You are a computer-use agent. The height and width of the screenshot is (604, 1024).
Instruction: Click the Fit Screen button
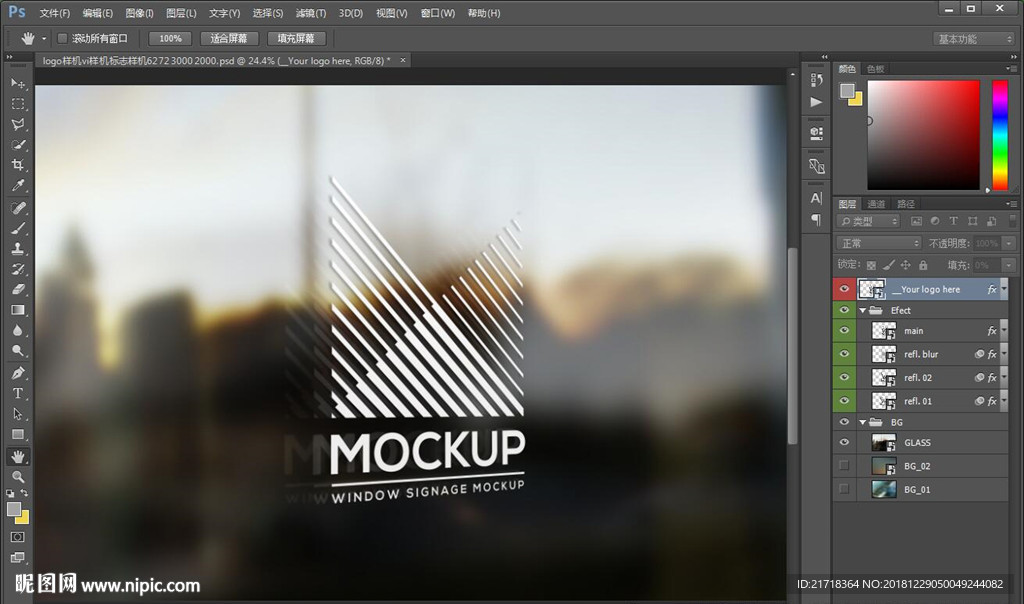coord(229,39)
